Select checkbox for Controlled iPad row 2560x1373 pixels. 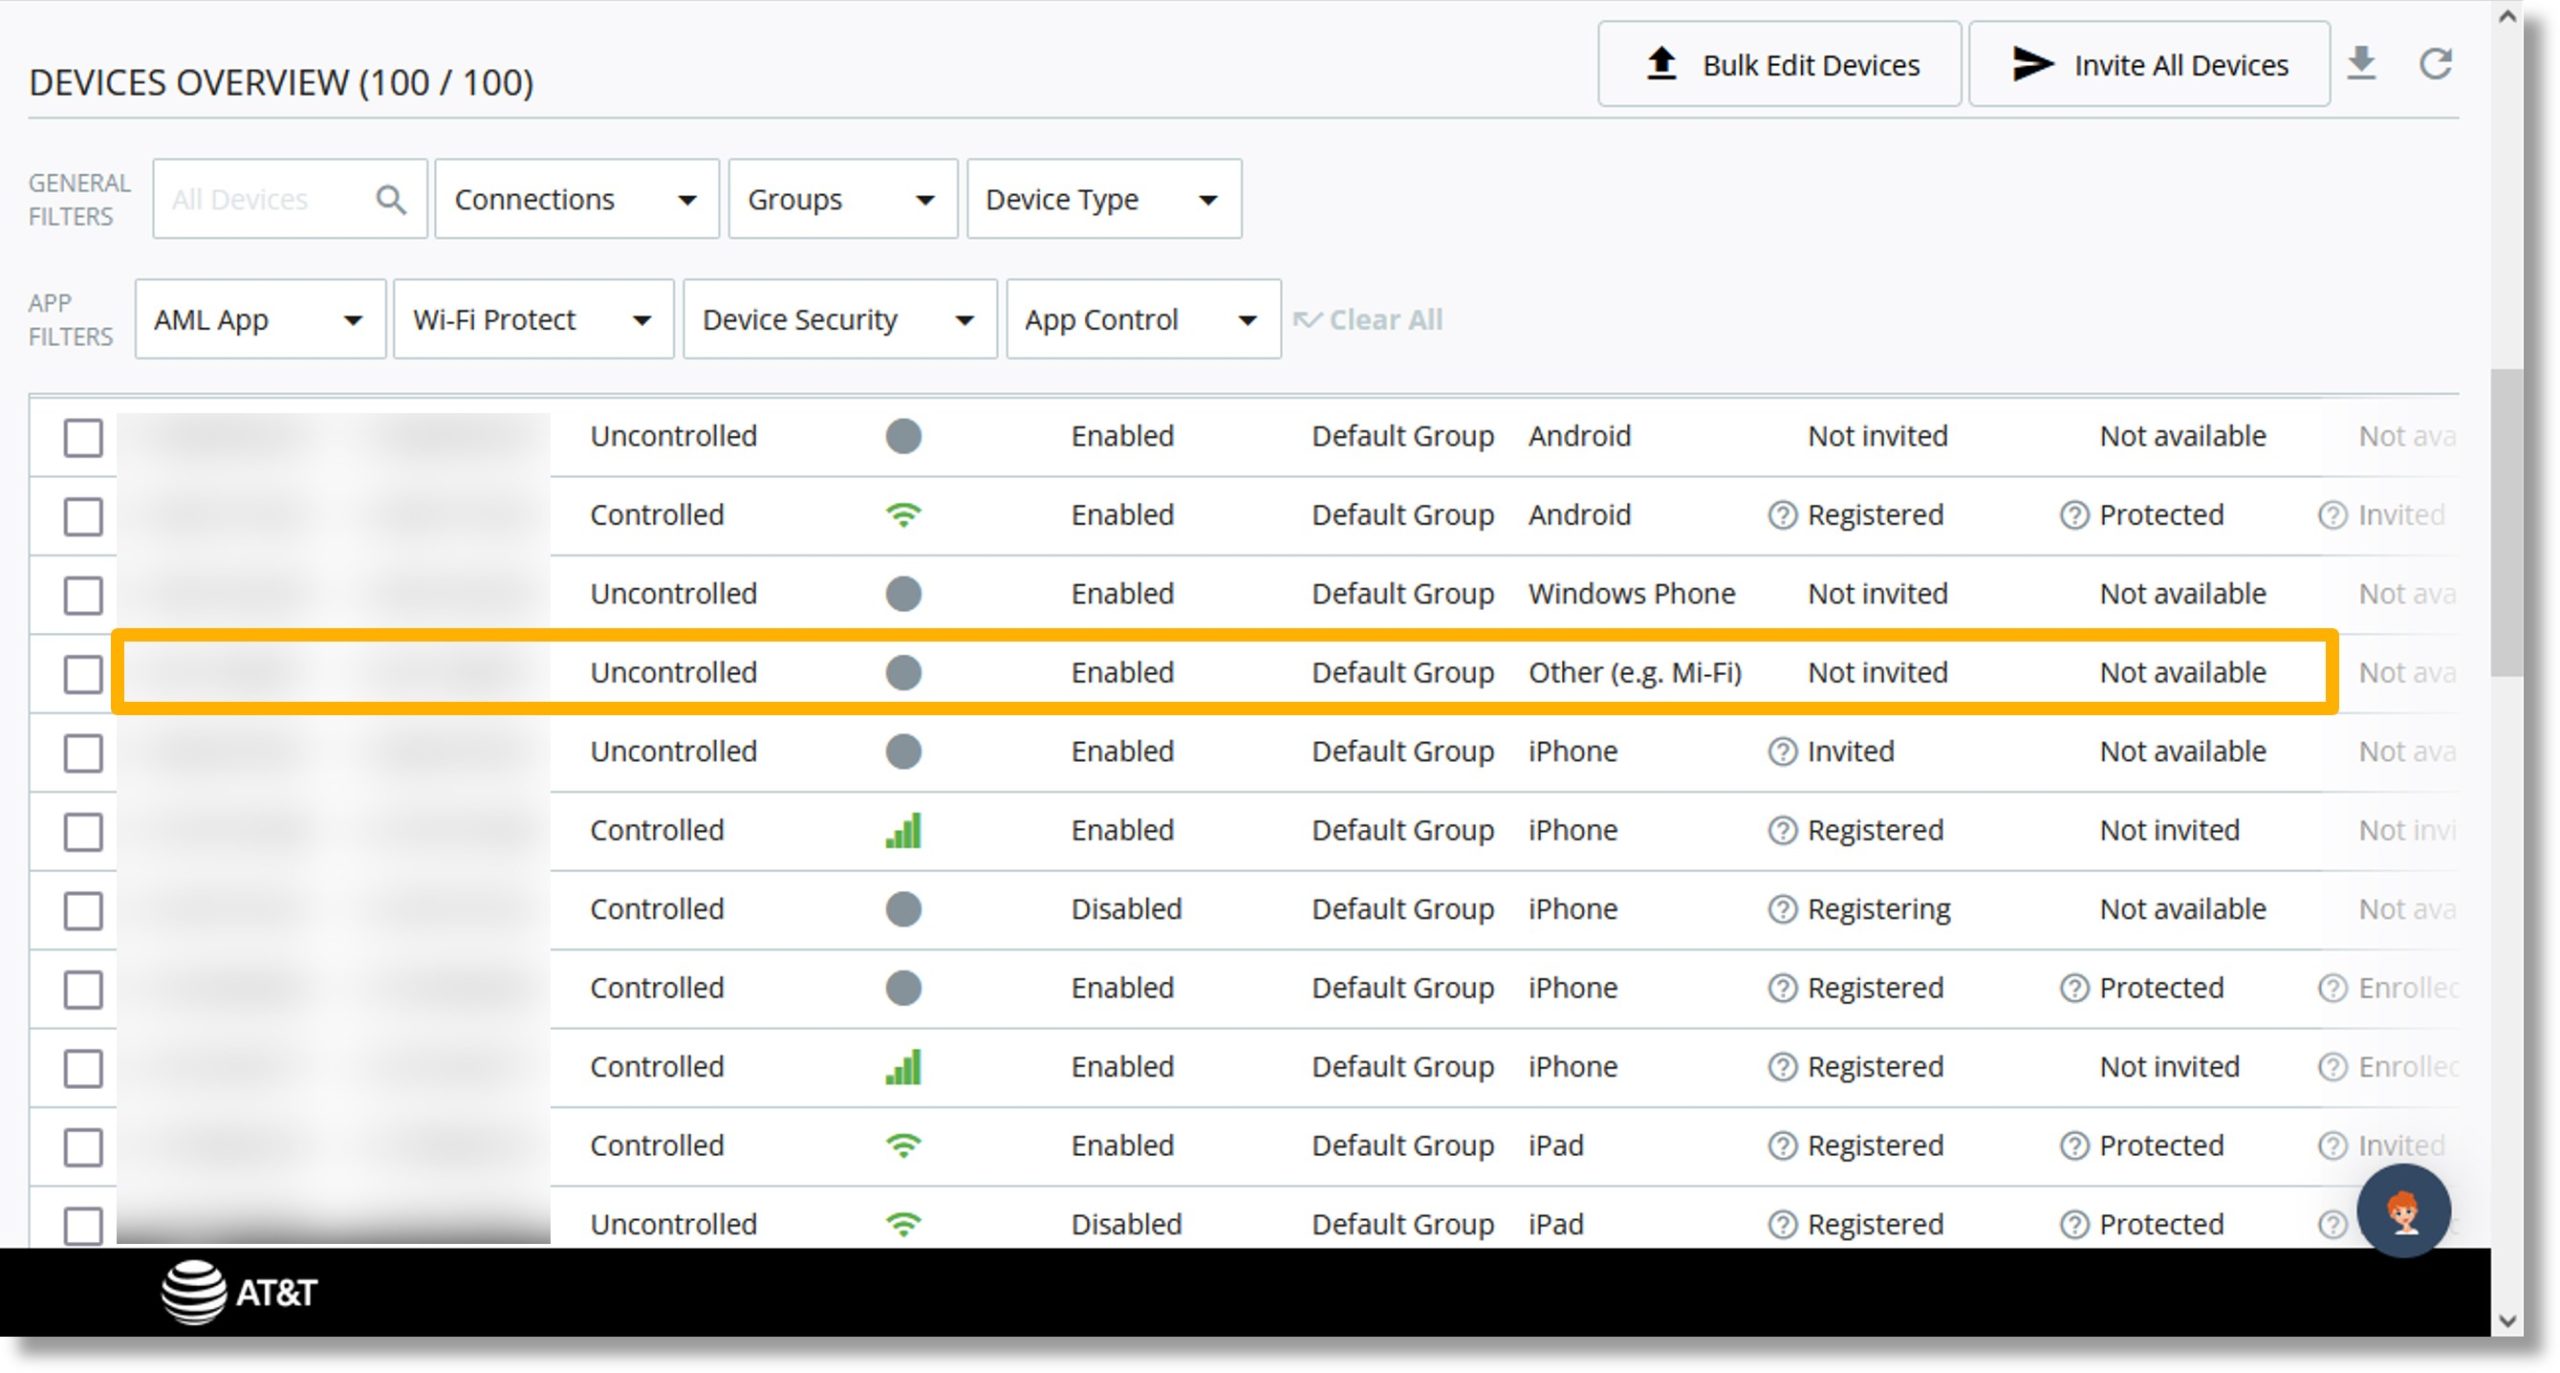83,1147
